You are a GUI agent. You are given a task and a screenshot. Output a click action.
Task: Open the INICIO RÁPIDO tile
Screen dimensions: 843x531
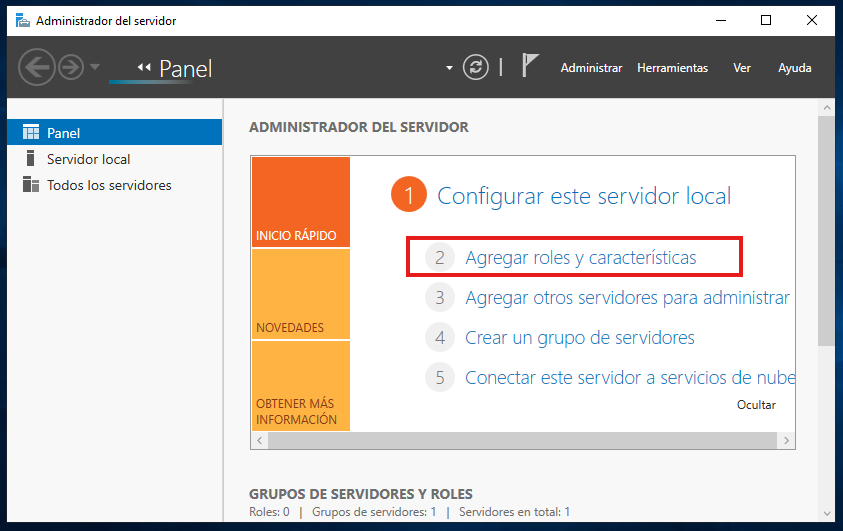tap(301, 202)
